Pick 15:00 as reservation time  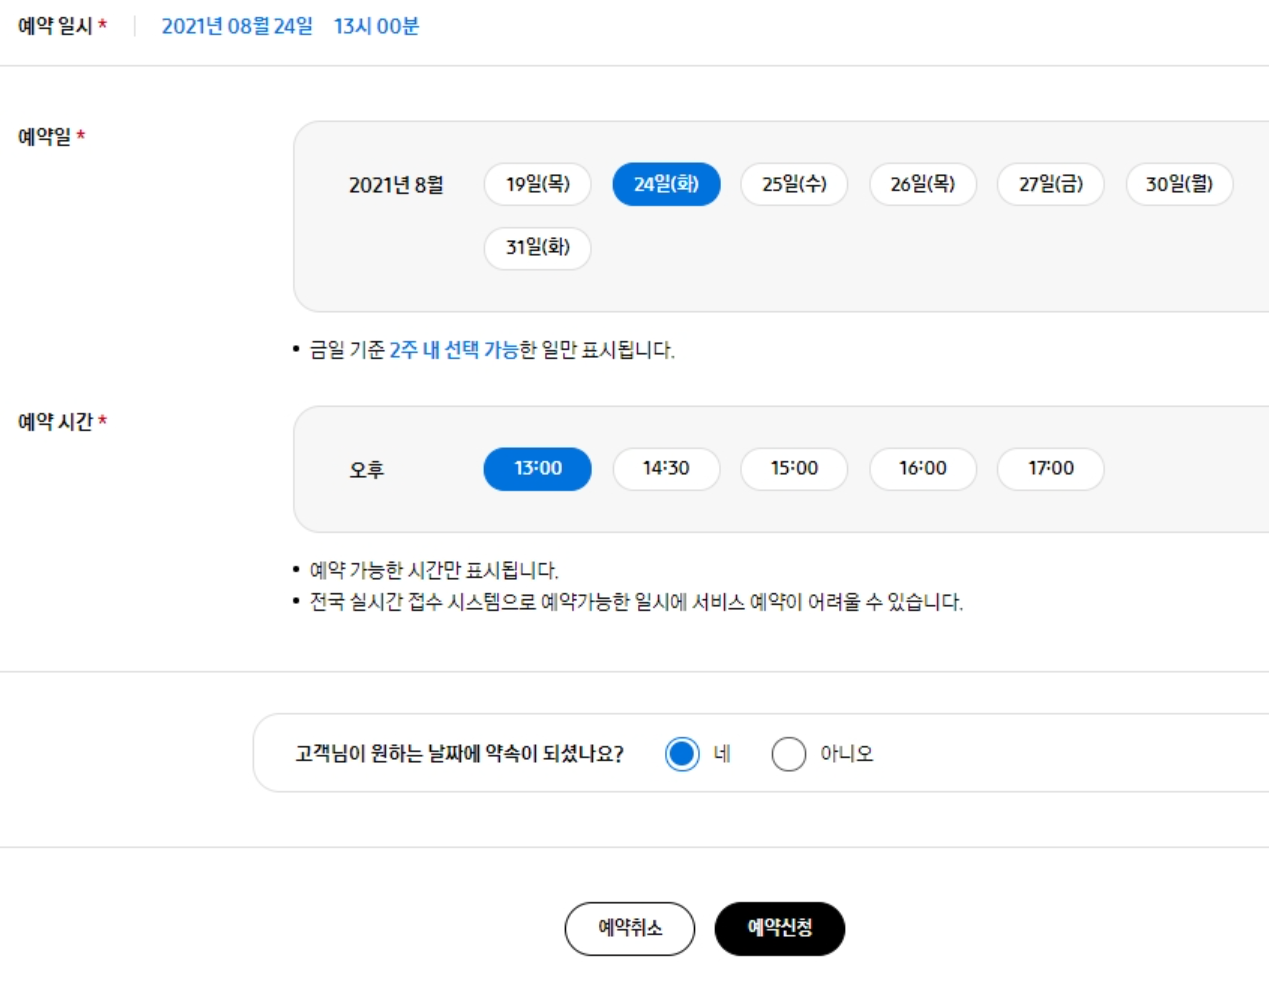(x=795, y=467)
